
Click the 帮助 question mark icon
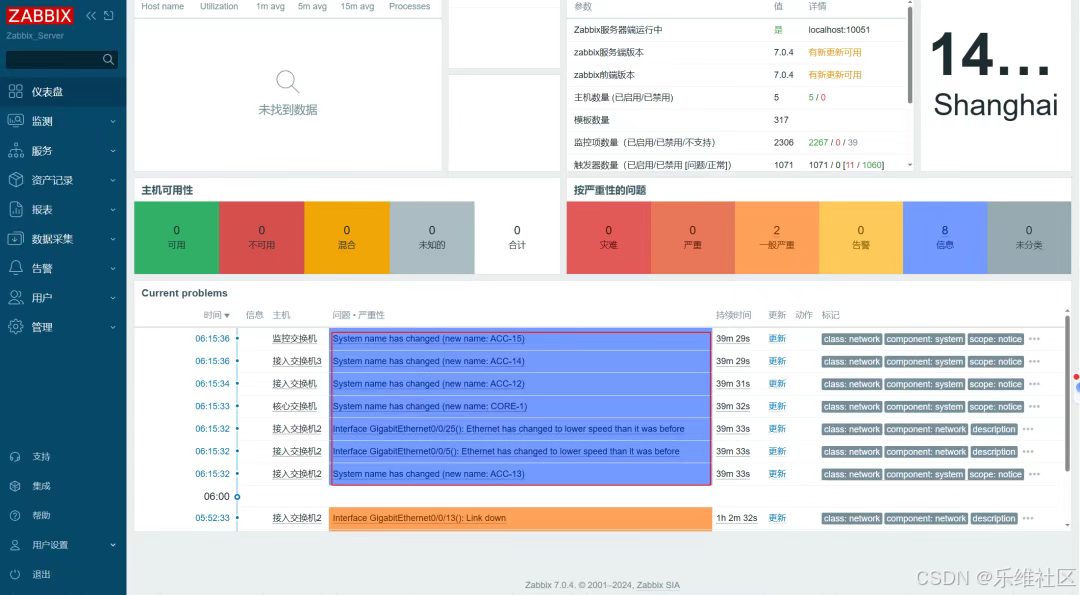pos(15,515)
